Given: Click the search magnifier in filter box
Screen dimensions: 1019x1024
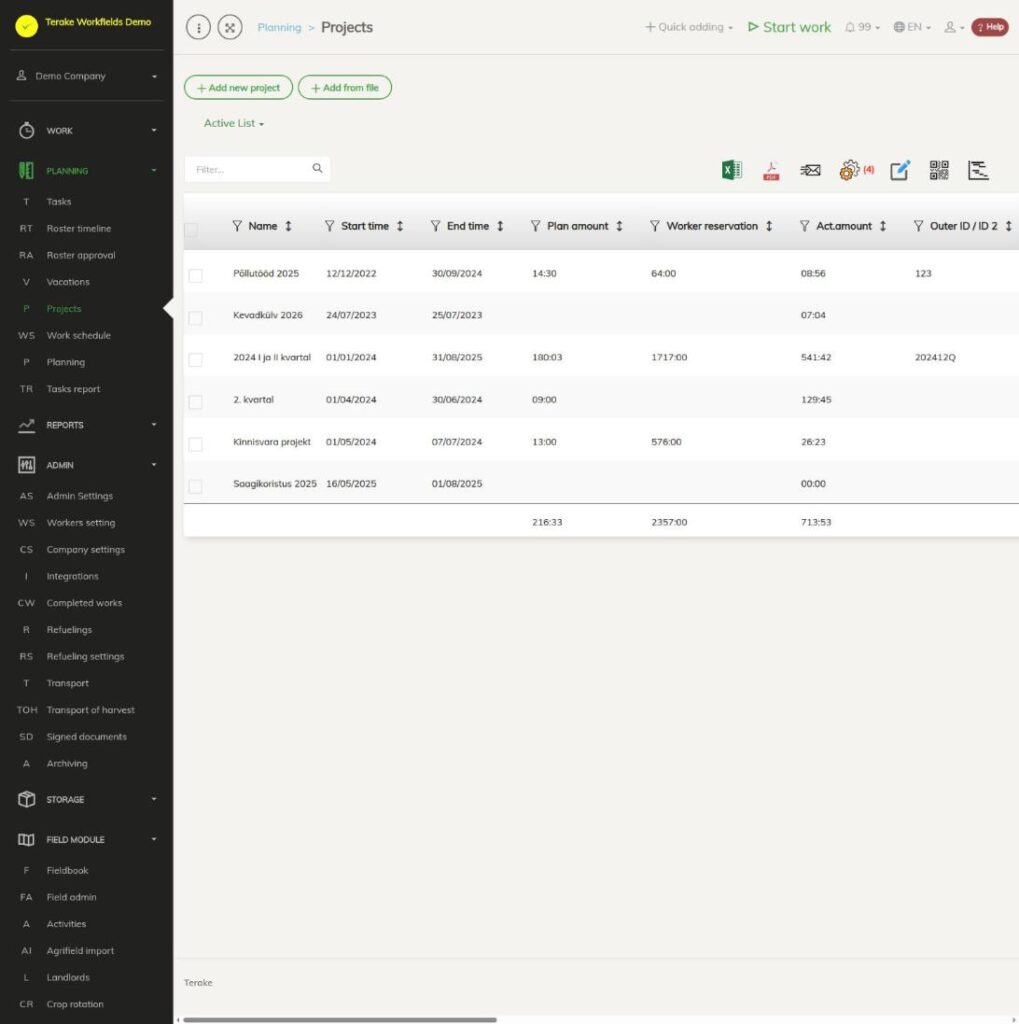Looking at the screenshot, I should (317, 168).
